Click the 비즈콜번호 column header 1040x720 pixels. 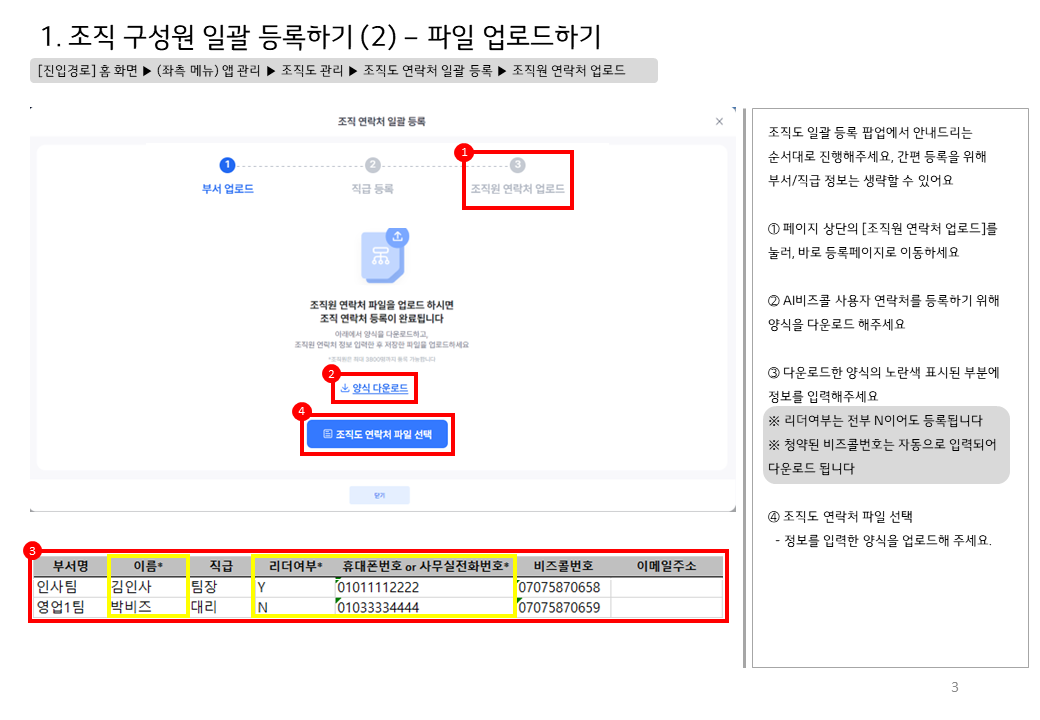(x=563, y=567)
